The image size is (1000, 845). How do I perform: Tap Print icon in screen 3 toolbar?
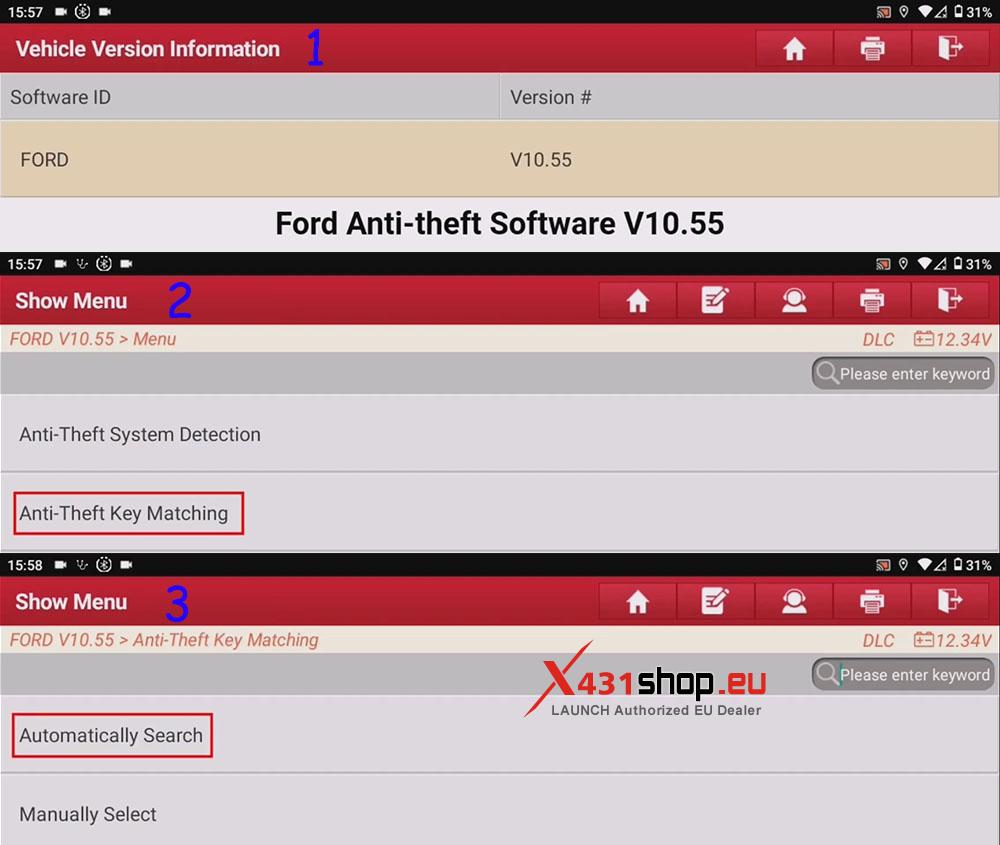(872, 601)
